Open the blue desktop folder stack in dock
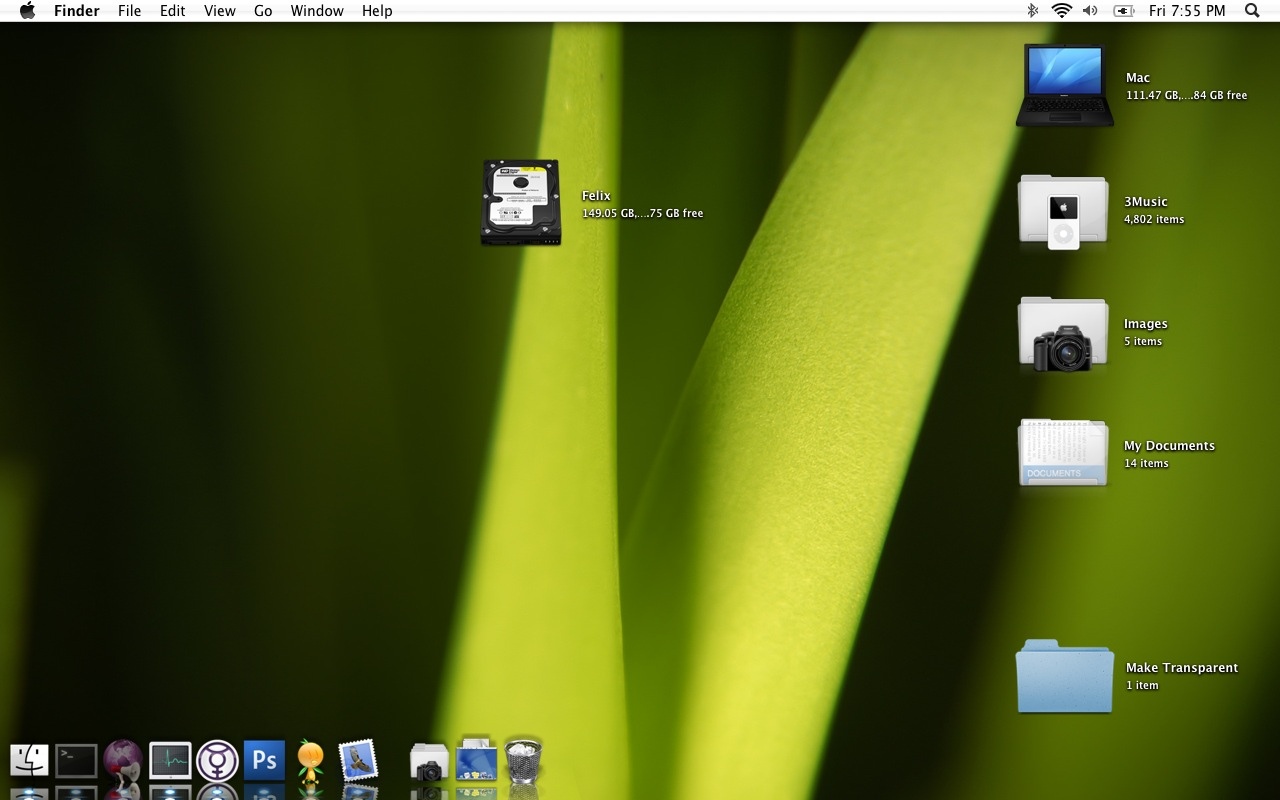The height and width of the screenshot is (800, 1280). (x=477, y=760)
